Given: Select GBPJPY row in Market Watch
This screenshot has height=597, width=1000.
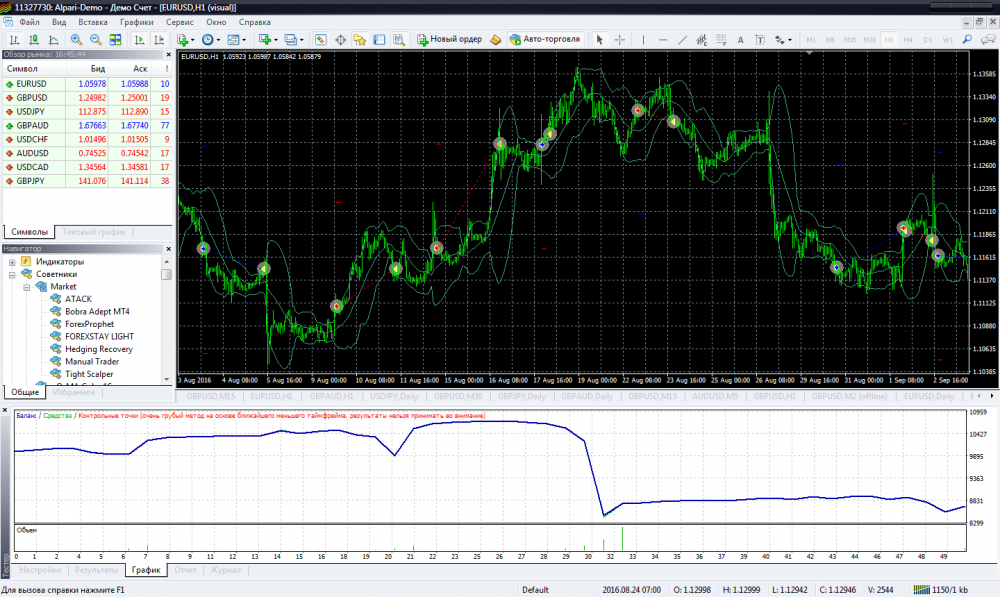Looking at the screenshot, I should click(x=87, y=181).
